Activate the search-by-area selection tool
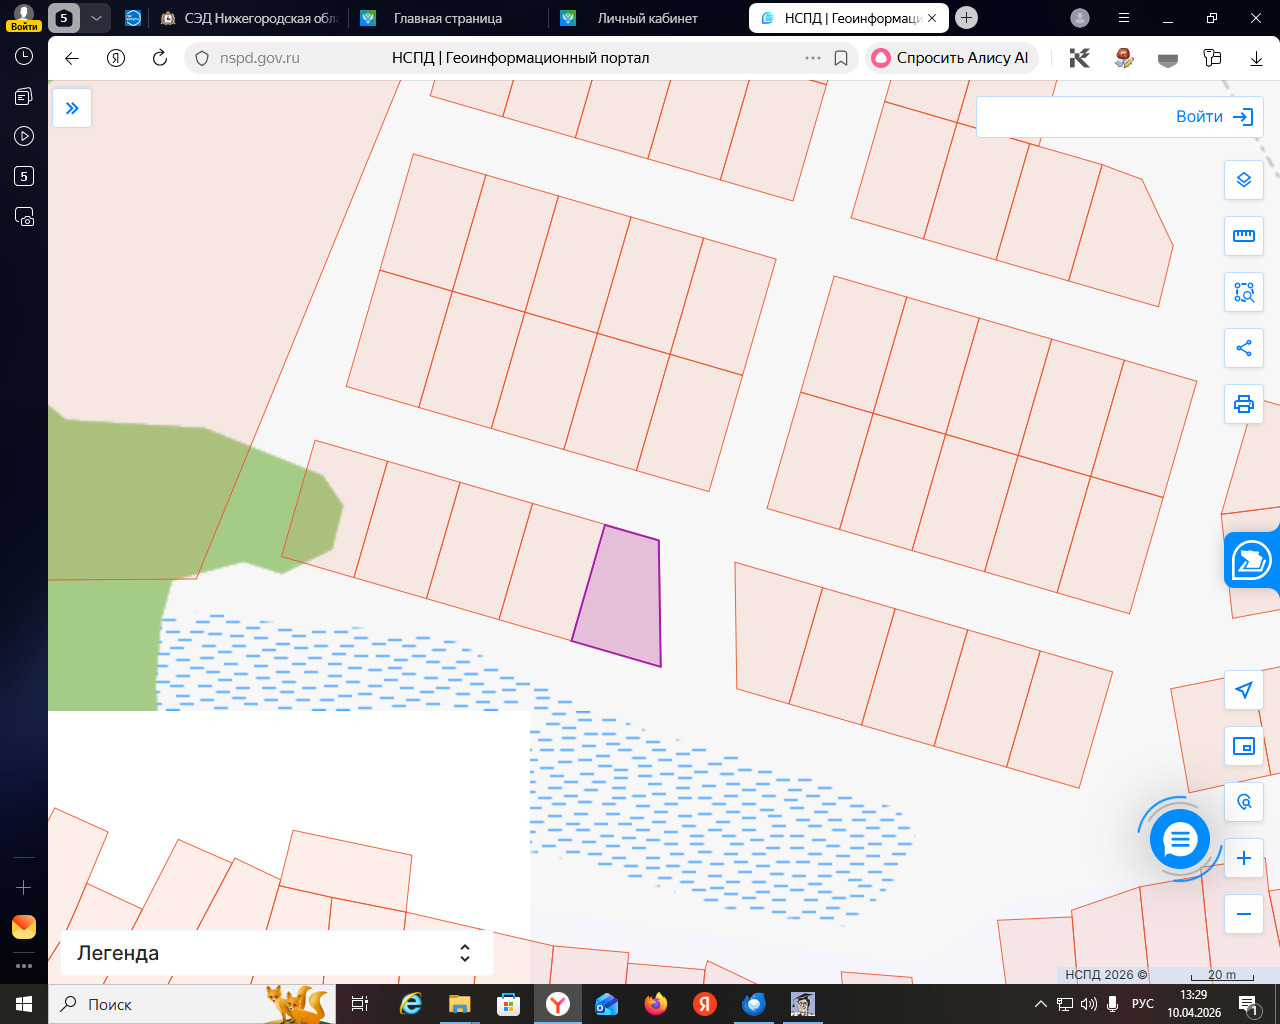The height and width of the screenshot is (1024, 1280). 1244,292
